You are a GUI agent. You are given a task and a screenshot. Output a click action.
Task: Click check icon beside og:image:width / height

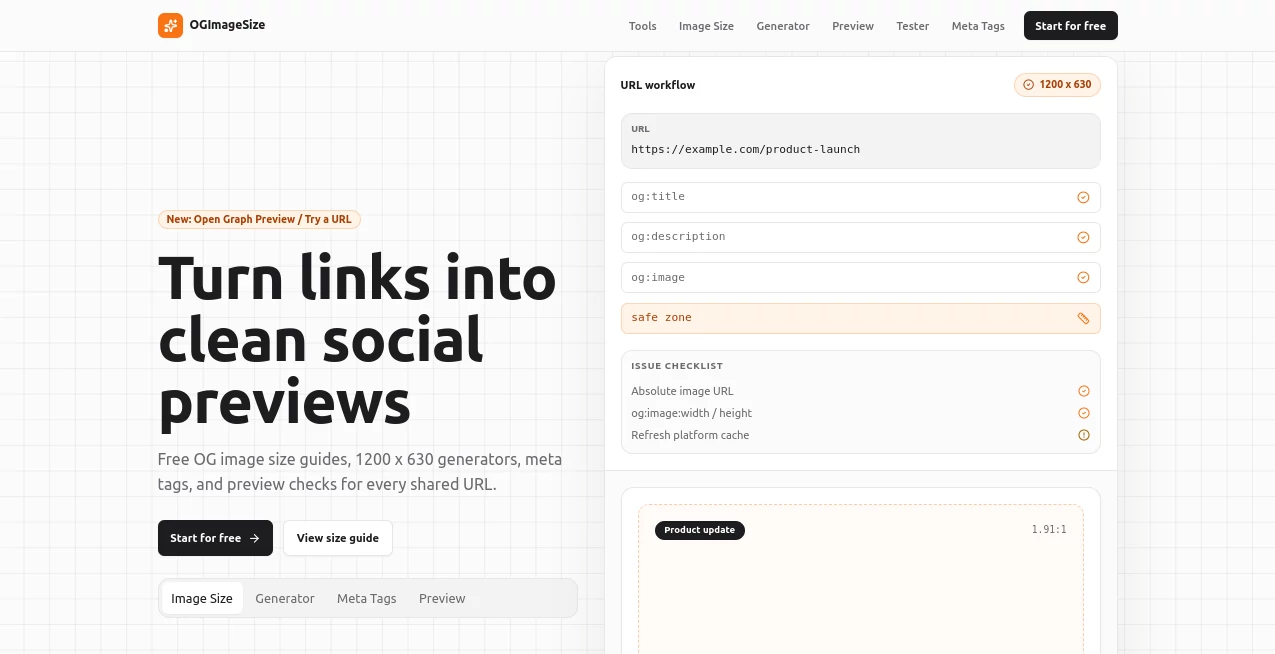(x=1083, y=413)
